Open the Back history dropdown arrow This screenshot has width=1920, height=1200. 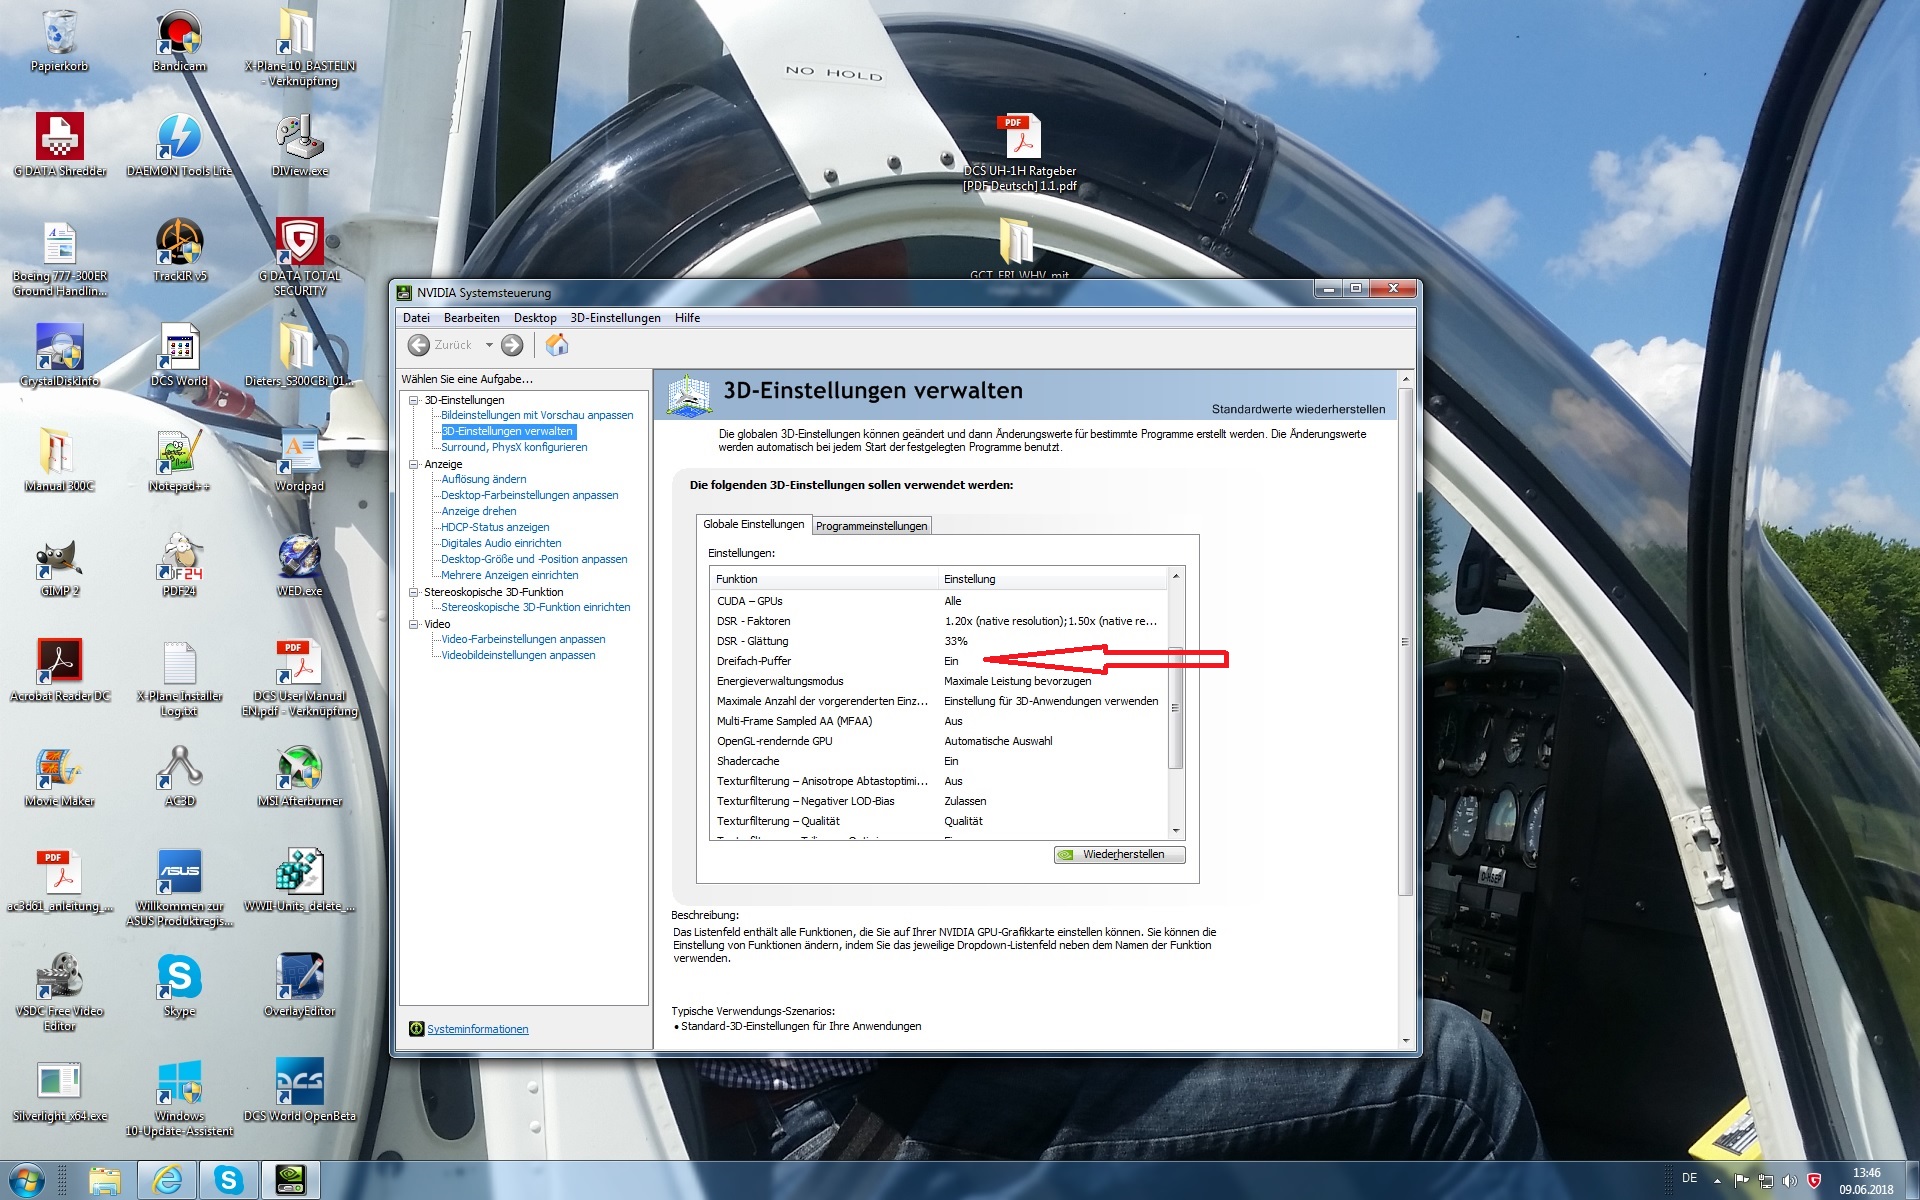[489, 345]
